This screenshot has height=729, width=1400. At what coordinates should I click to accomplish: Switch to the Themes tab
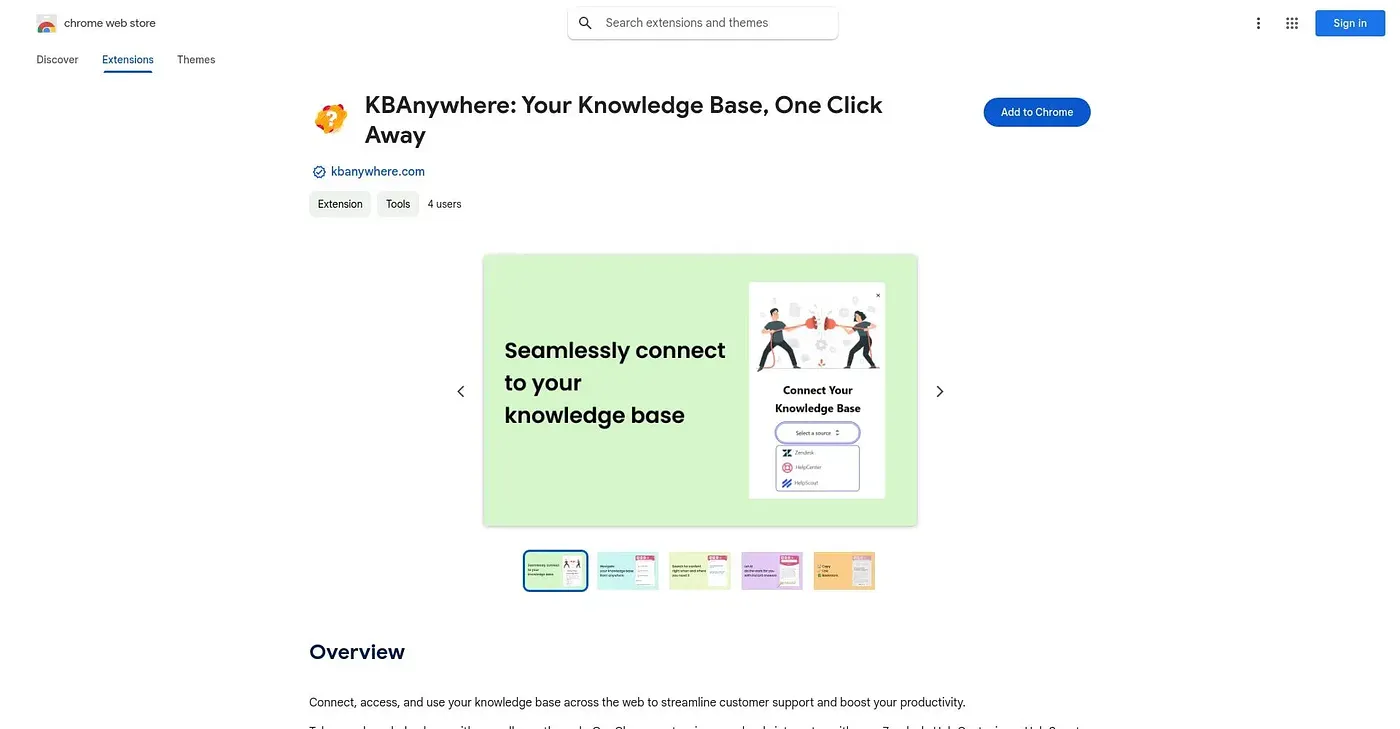(x=196, y=60)
